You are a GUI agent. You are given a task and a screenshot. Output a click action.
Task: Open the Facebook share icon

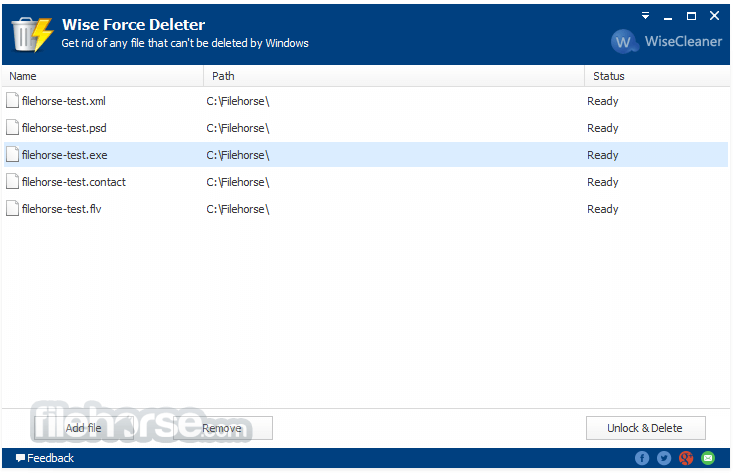[642, 458]
